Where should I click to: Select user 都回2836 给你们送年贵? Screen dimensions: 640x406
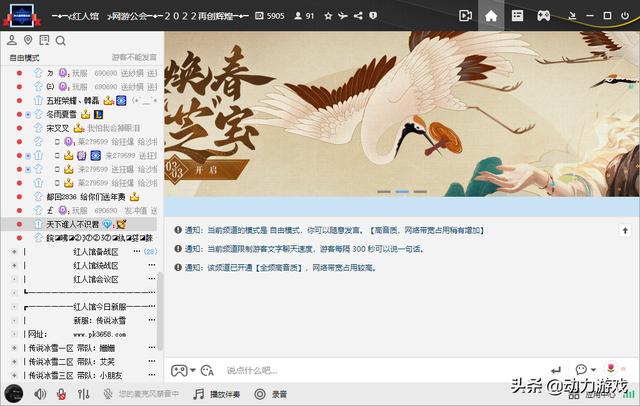point(86,197)
